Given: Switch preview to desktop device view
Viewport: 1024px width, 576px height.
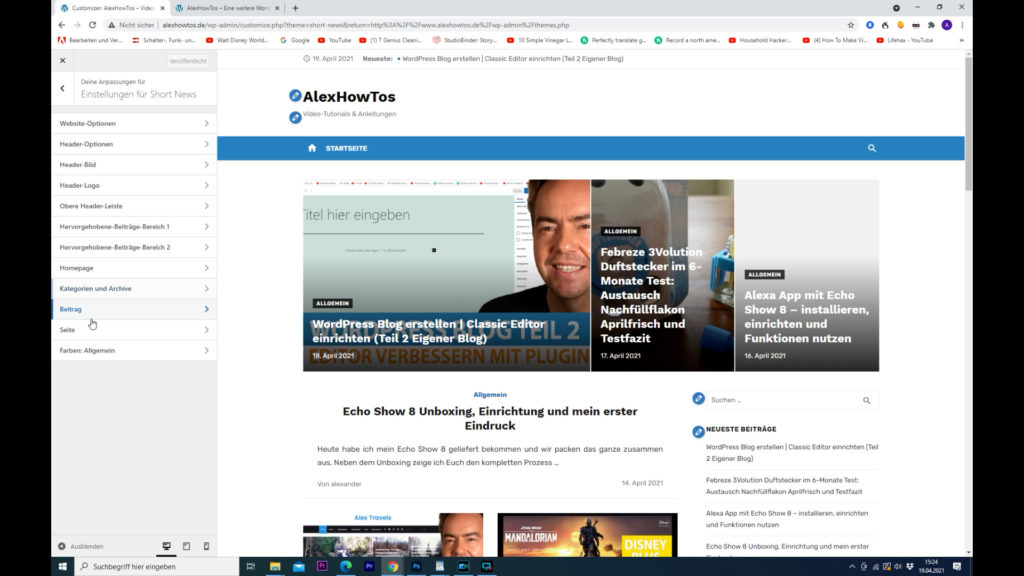Looking at the screenshot, I should (x=167, y=546).
